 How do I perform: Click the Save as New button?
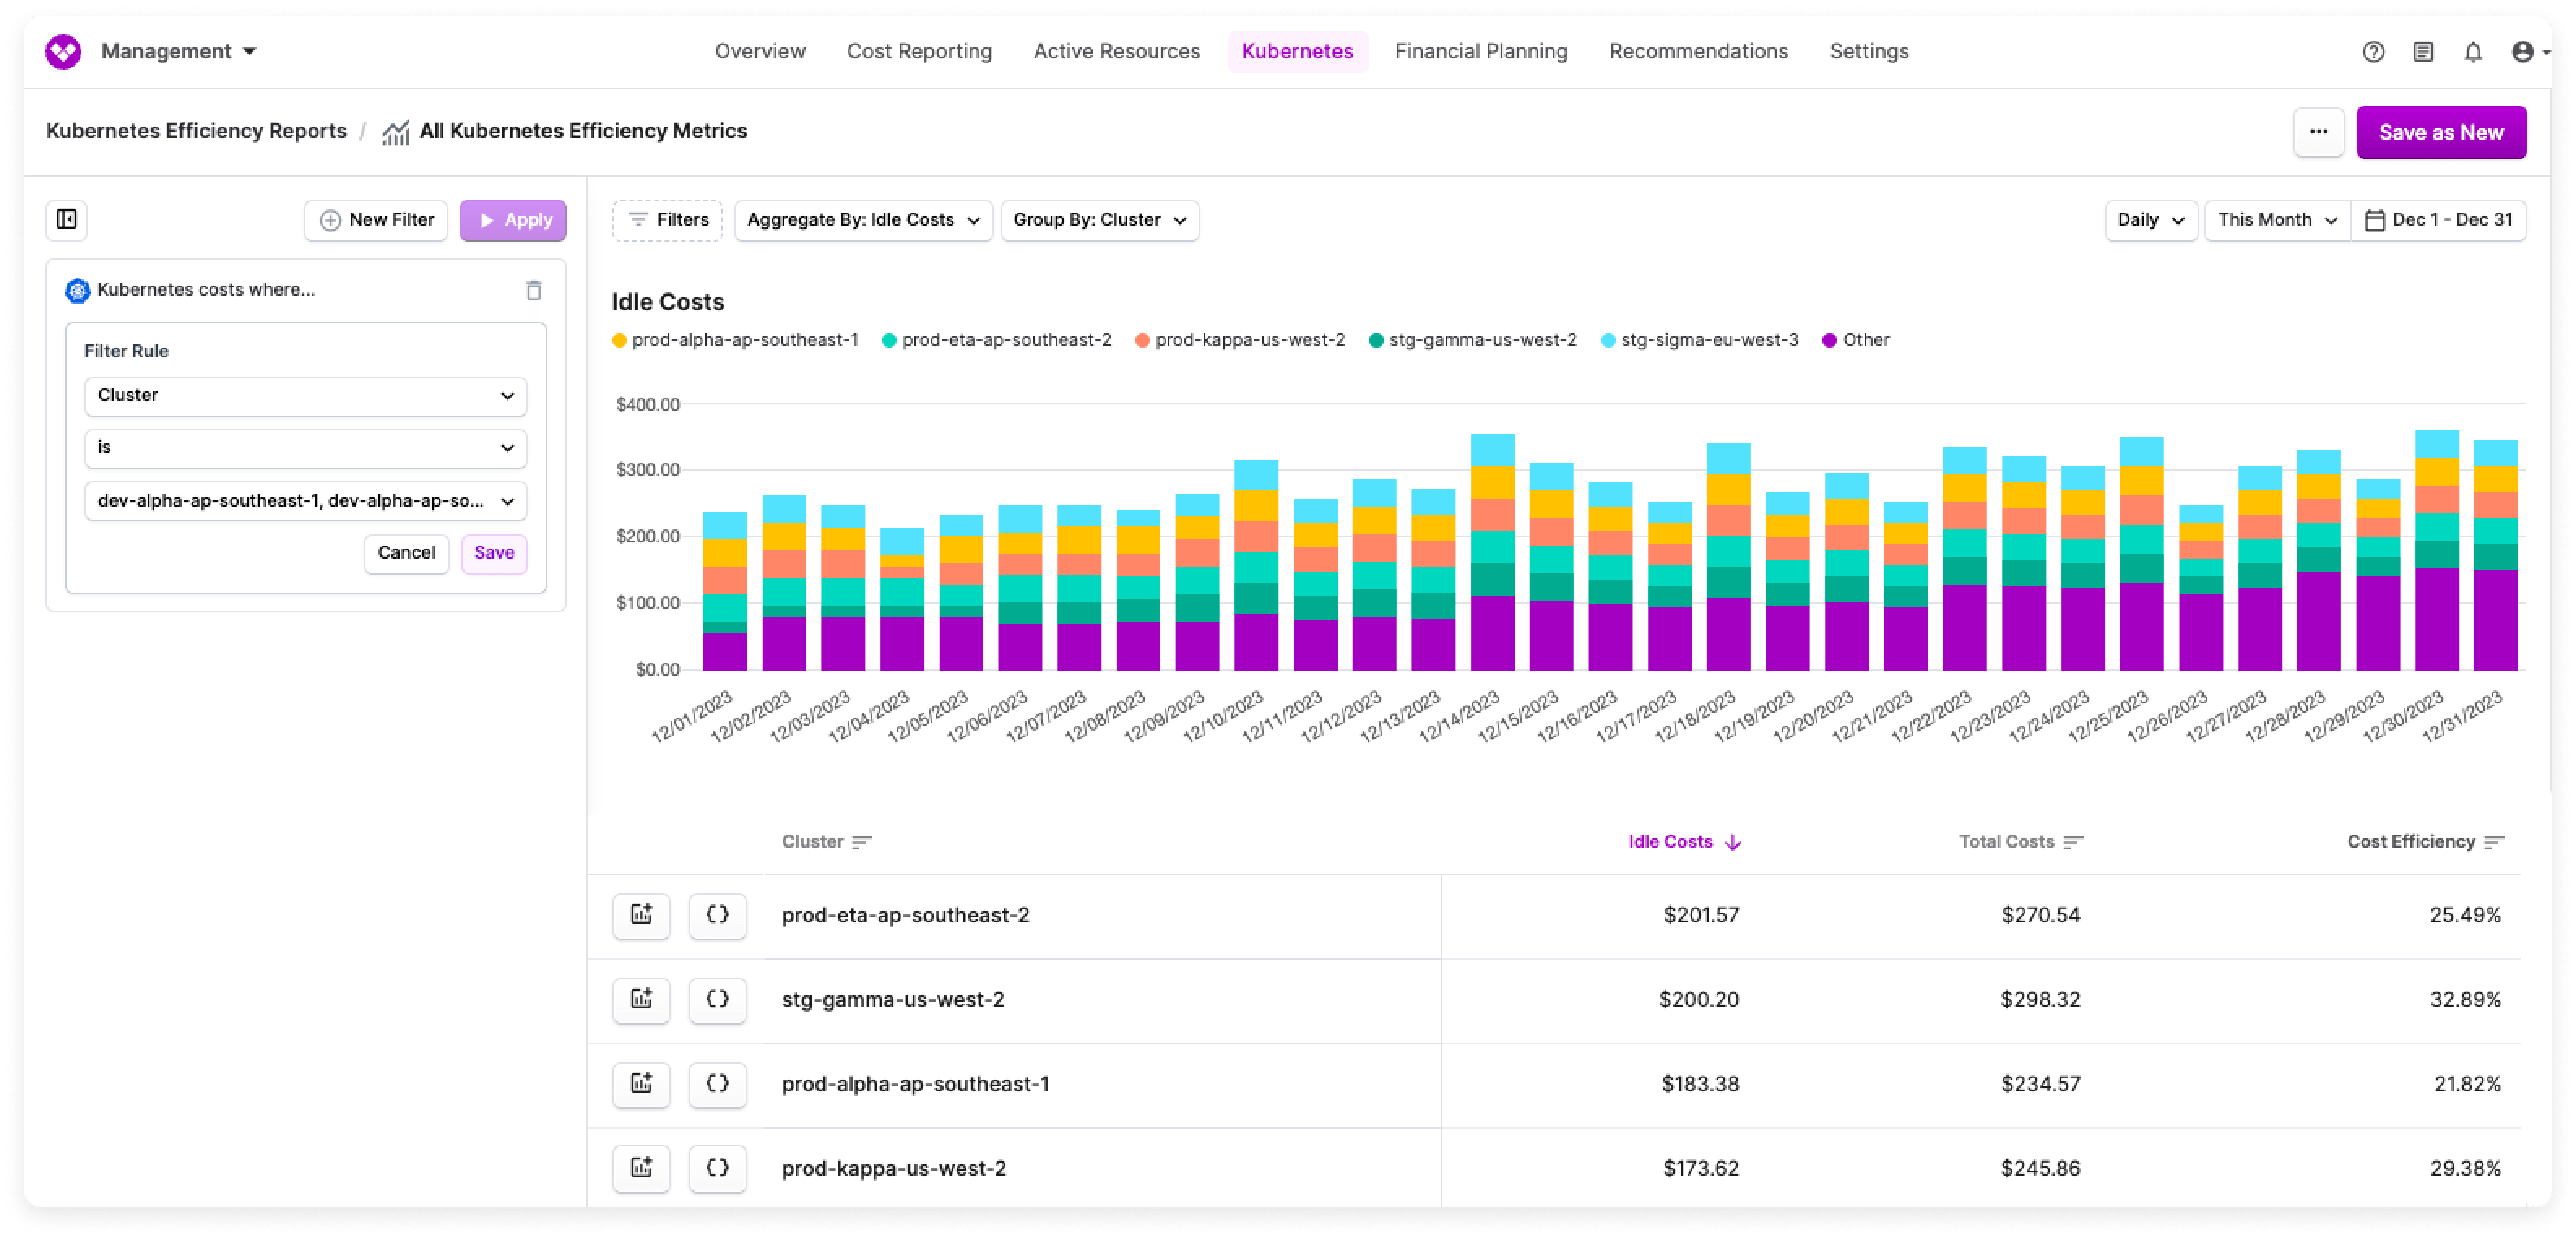[2441, 131]
